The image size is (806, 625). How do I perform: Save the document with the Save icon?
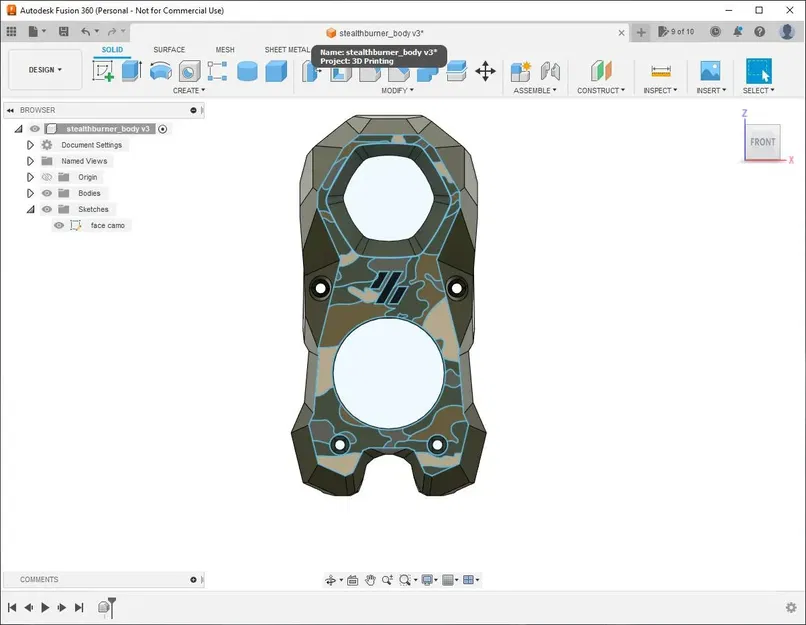tap(64, 32)
